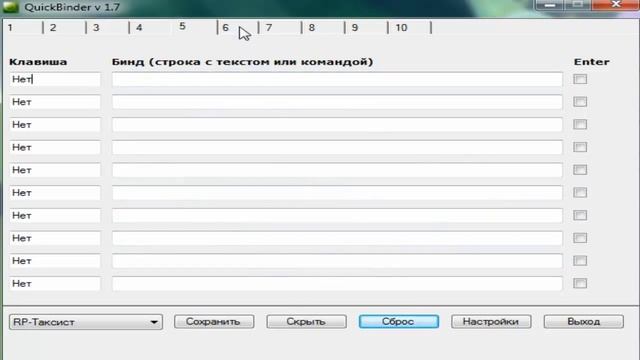
Task: Select the third row key field
Action: point(55,124)
